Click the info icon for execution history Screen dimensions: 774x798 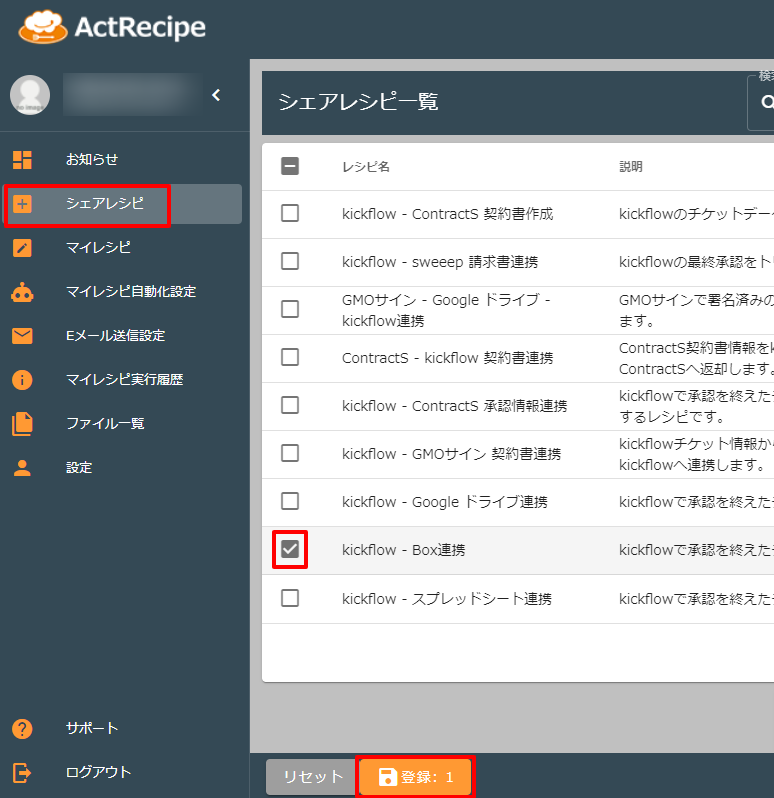point(22,380)
